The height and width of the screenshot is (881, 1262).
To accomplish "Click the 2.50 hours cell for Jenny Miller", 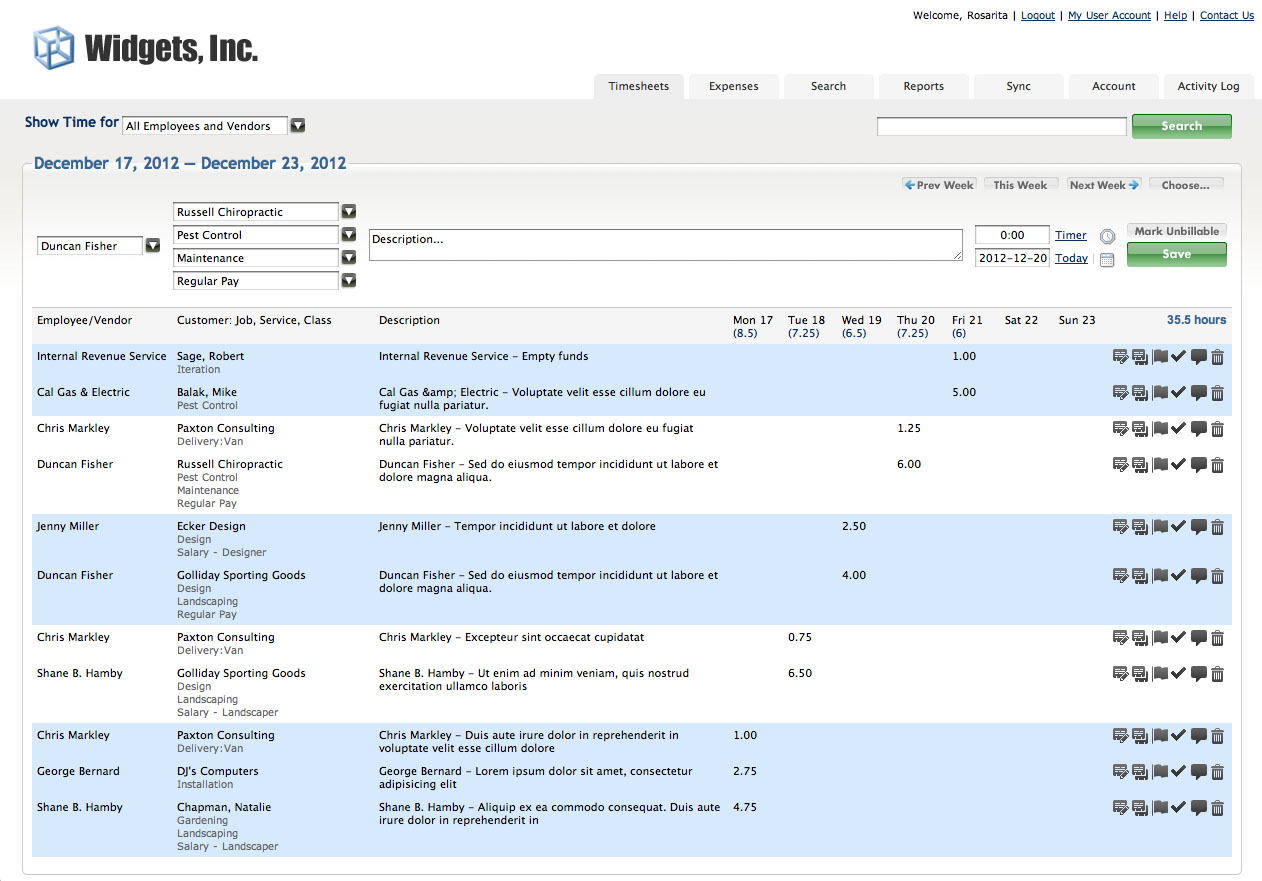I will click(x=854, y=526).
